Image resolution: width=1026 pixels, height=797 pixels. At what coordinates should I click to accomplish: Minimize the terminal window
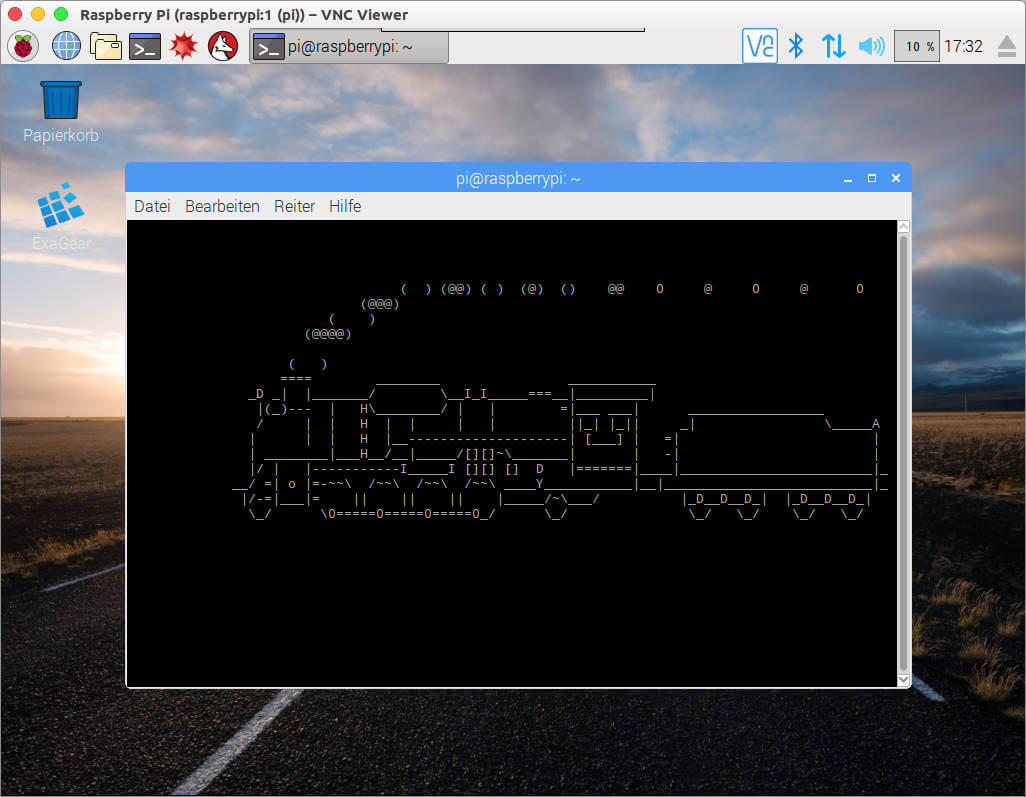848,179
